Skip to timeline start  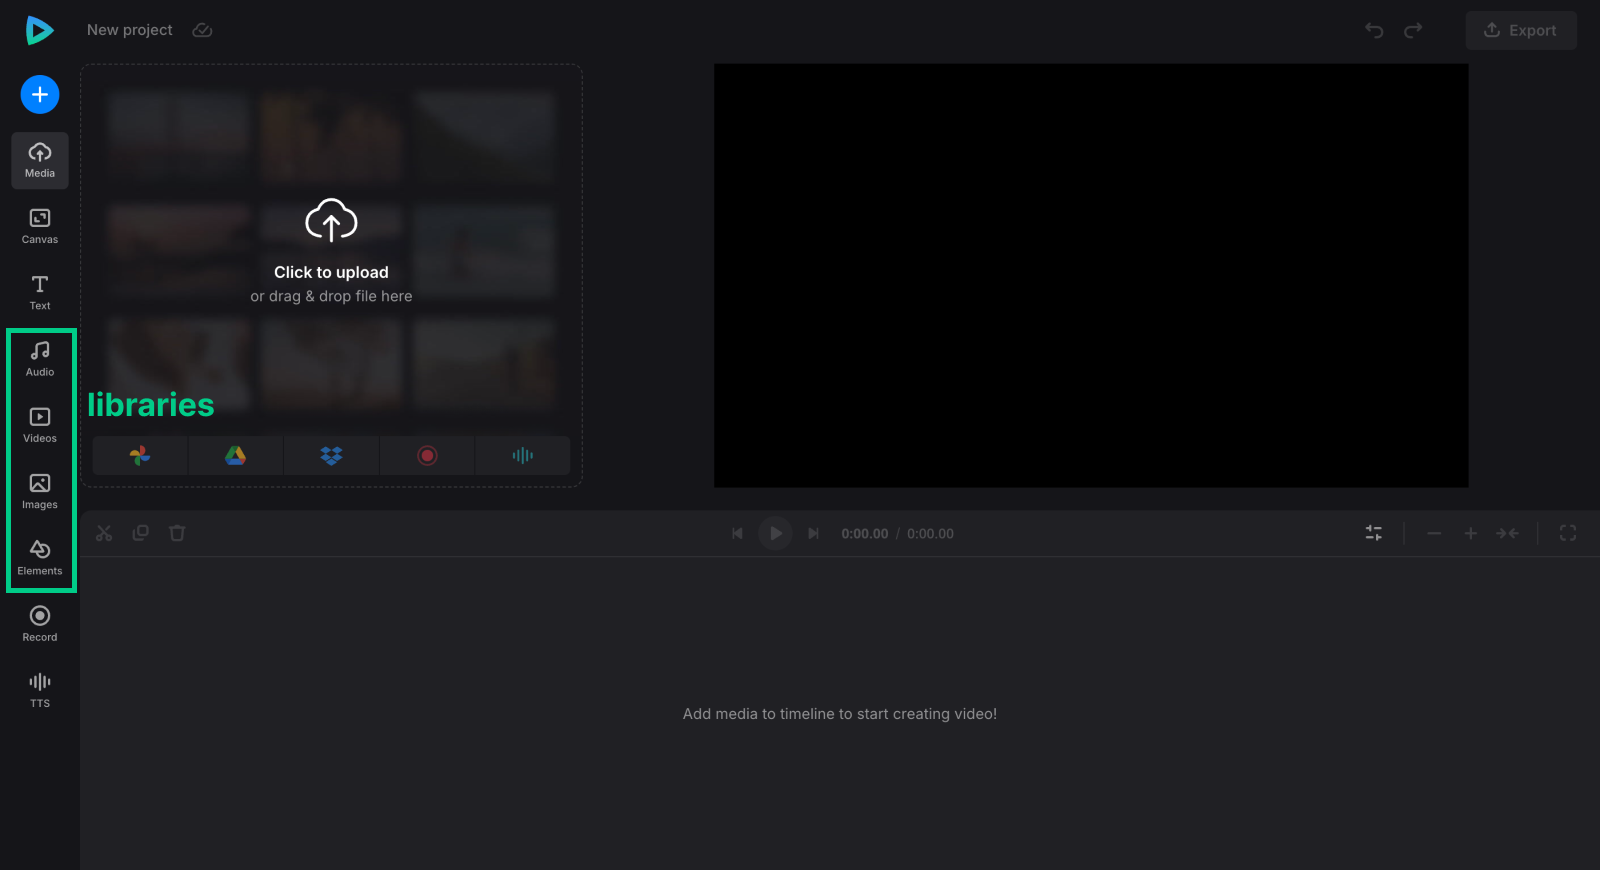738,533
